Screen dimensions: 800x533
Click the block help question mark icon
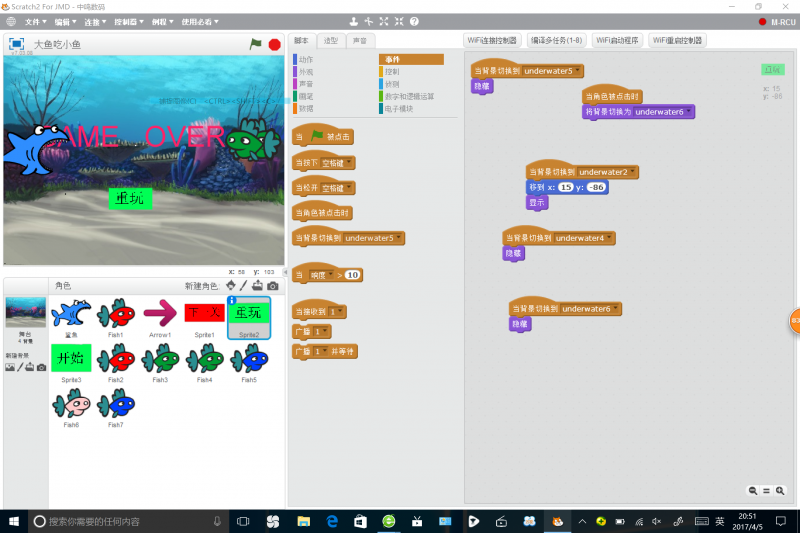(414, 21)
